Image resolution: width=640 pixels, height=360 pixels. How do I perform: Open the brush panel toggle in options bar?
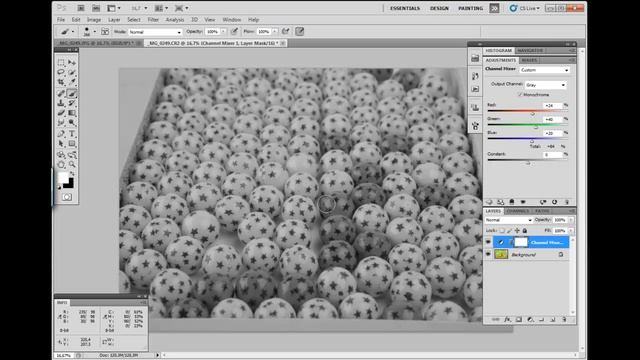(x=105, y=31)
